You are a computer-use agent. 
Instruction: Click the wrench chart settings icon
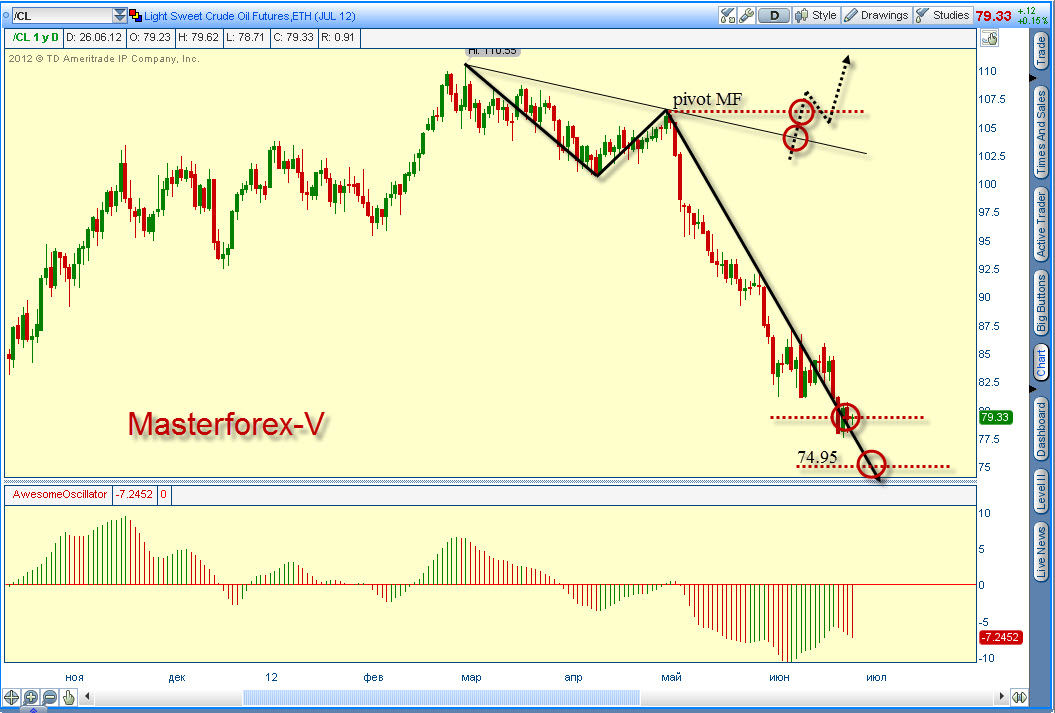(x=746, y=15)
